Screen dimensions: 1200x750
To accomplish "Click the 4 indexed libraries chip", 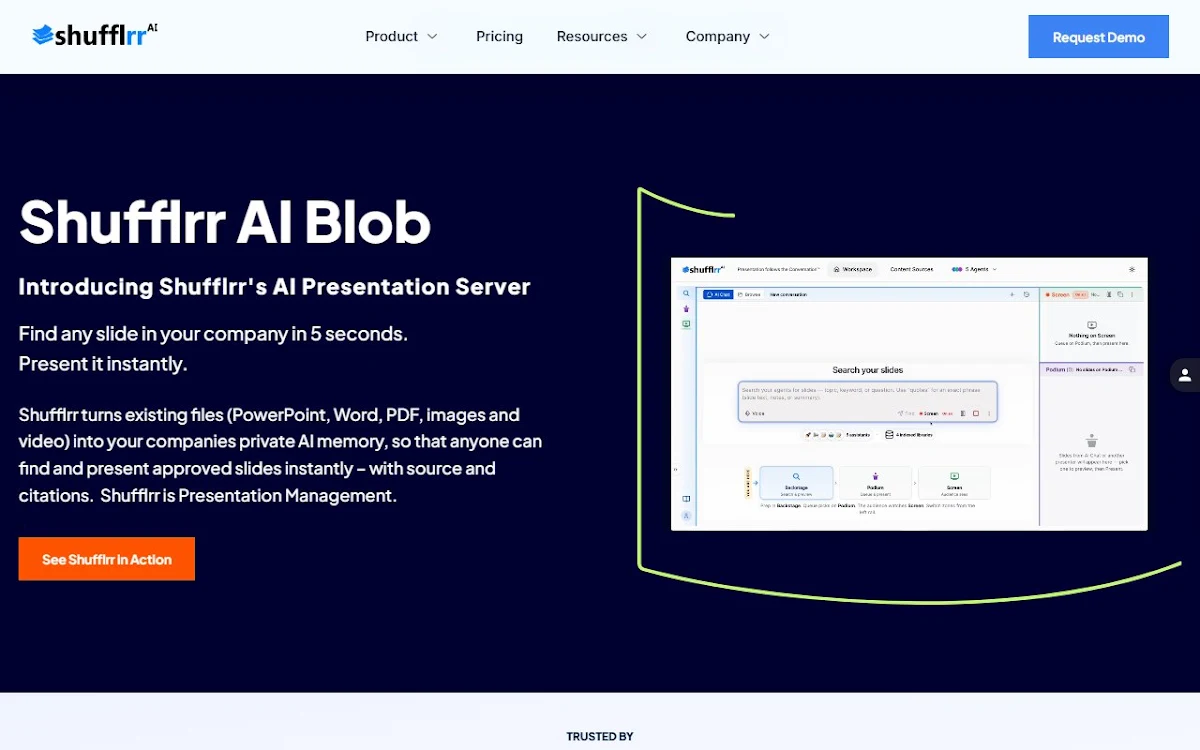I will 909,435.
